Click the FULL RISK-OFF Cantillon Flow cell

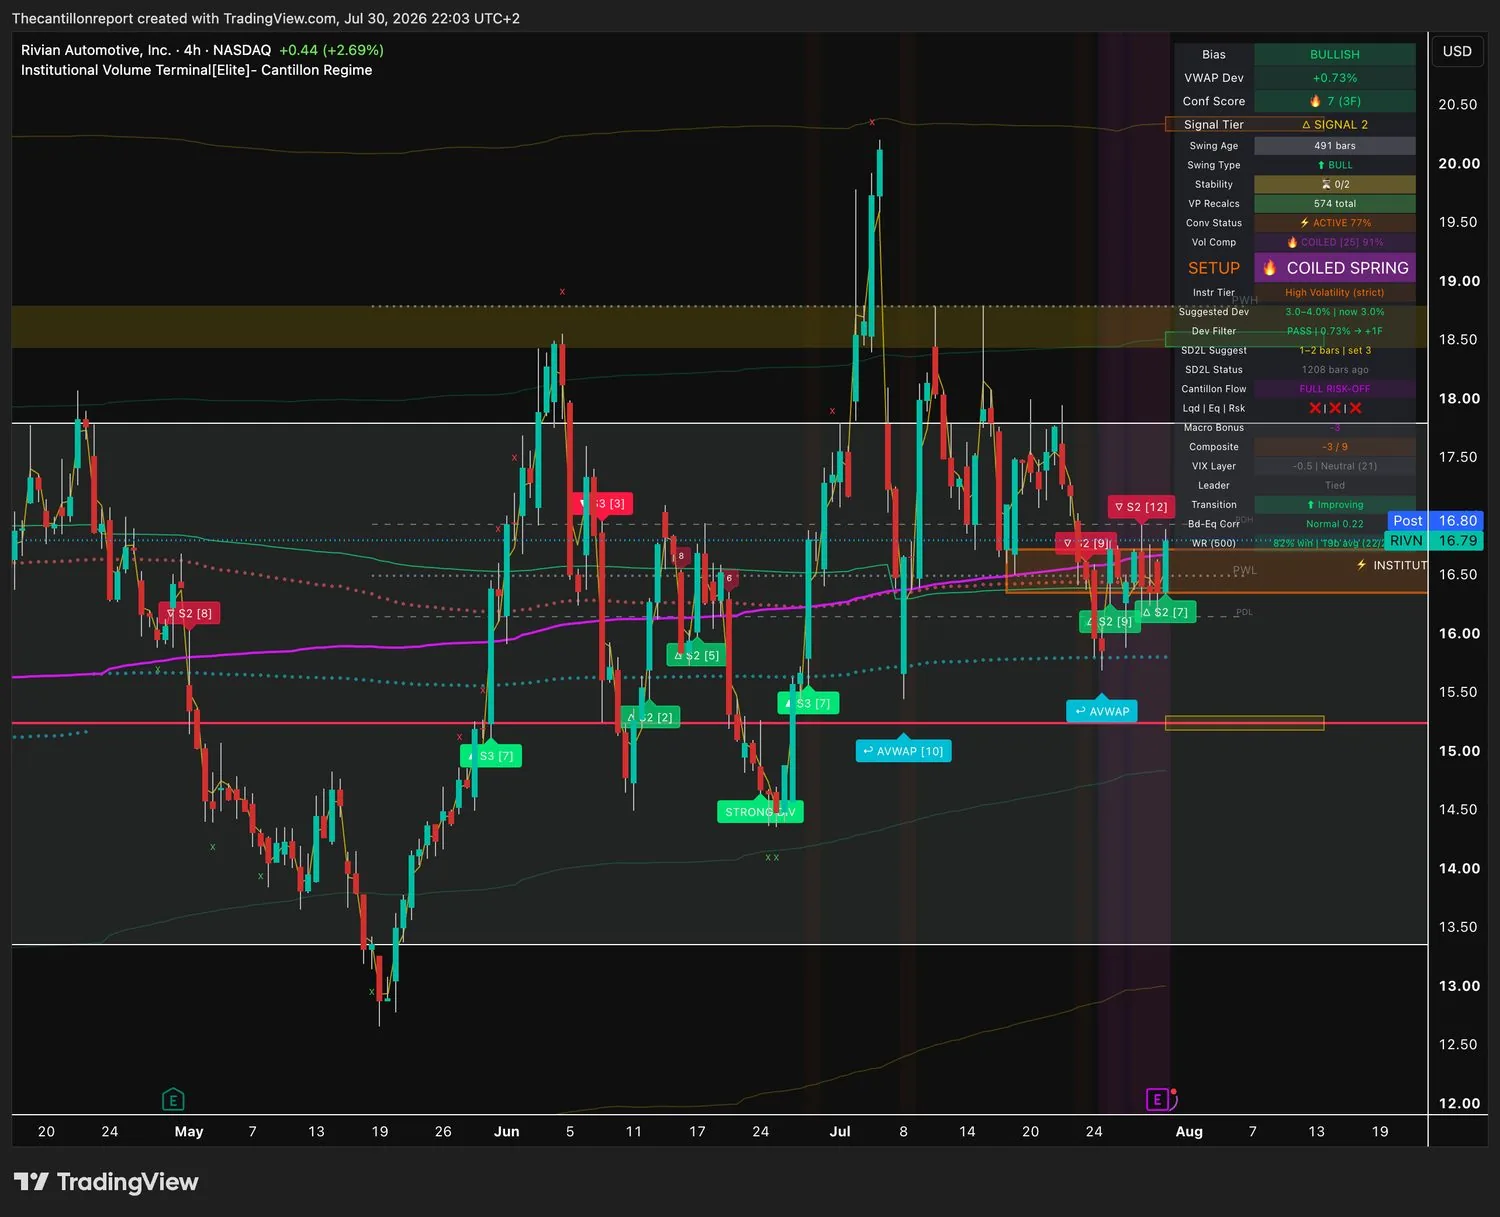[x=1335, y=389]
